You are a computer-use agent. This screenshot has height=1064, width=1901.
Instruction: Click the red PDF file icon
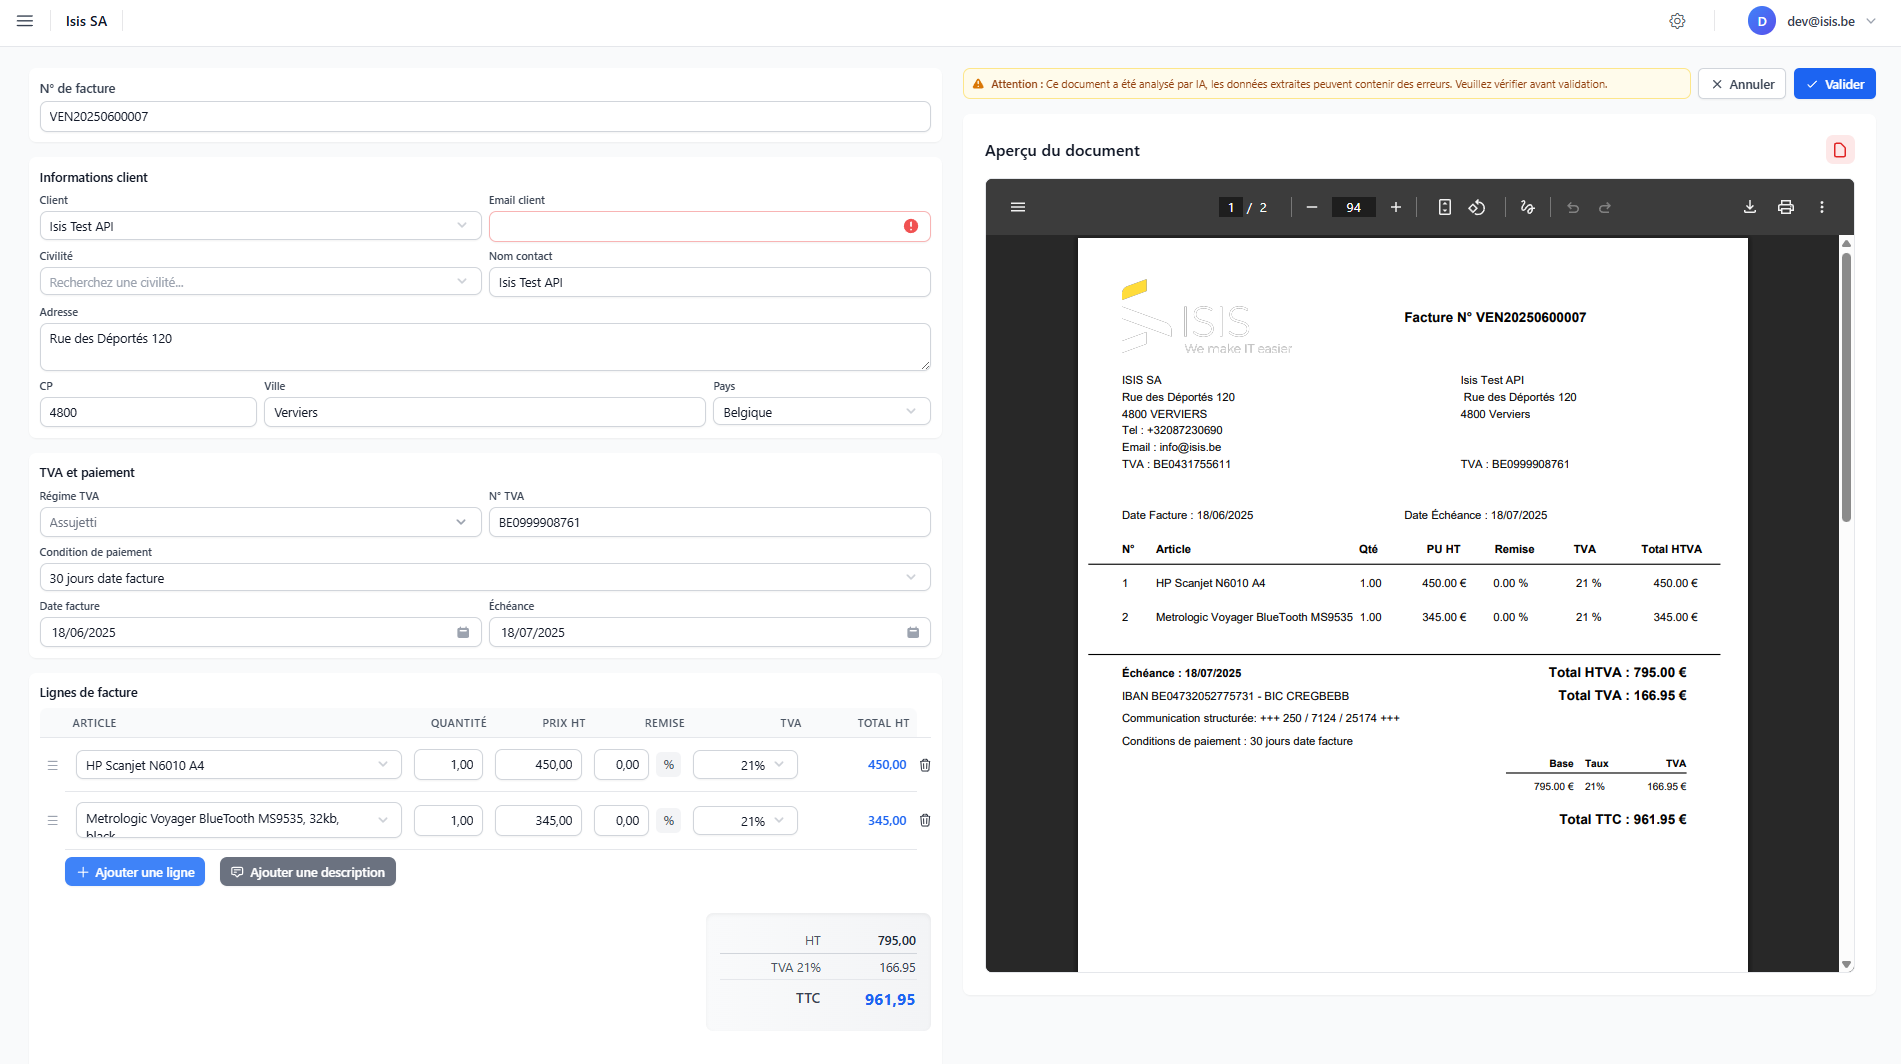coord(1839,150)
